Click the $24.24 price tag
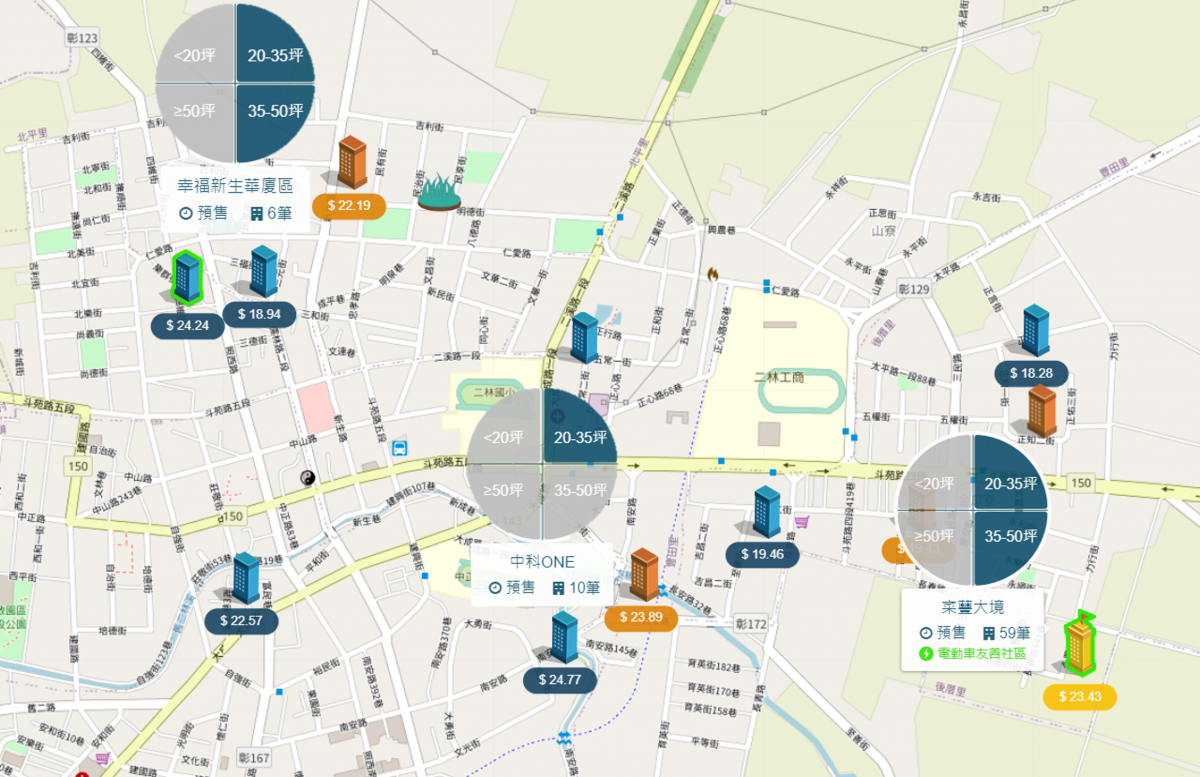This screenshot has height=777, width=1200. (188, 324)
